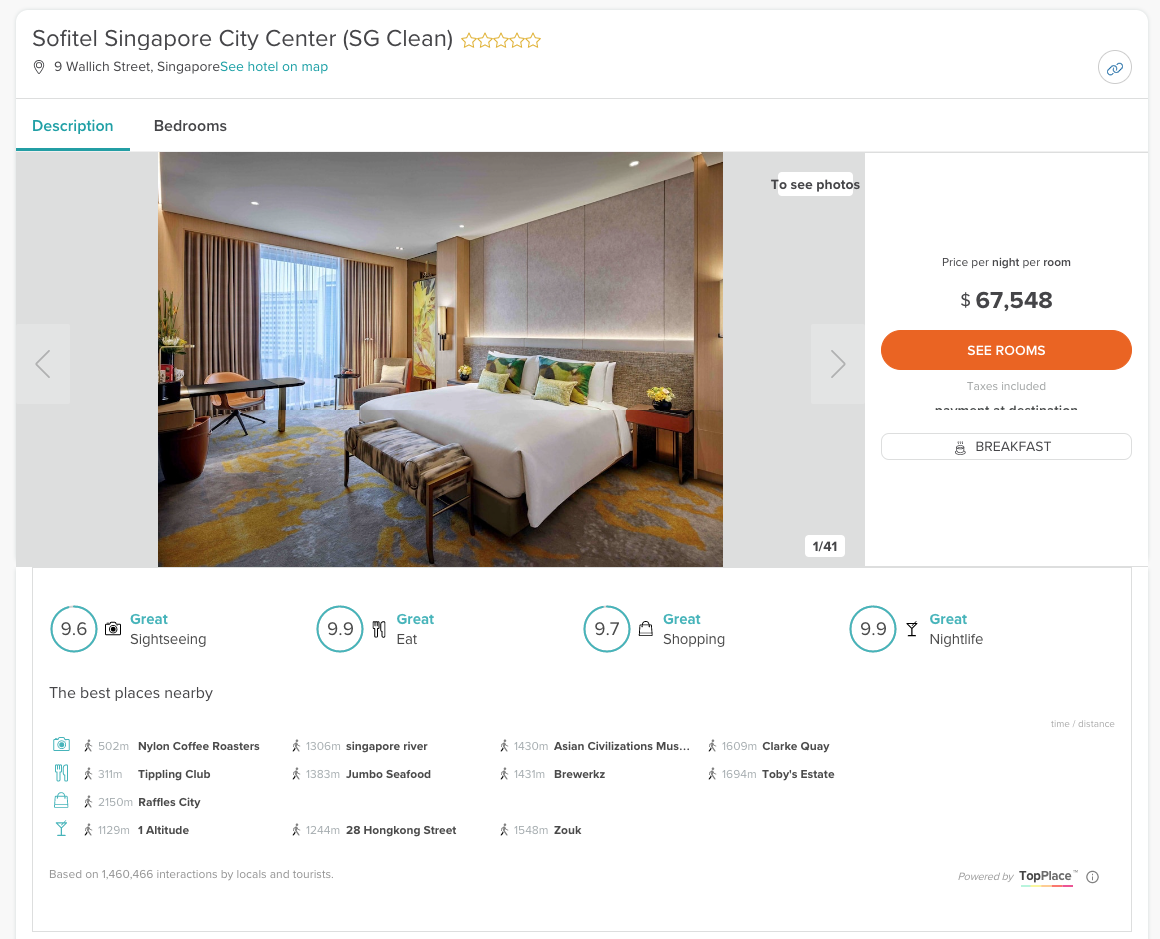This screenshot has height=939, width=1160.
Task: Click the map pin icon by the address
Action: click(x=39, y=67)
